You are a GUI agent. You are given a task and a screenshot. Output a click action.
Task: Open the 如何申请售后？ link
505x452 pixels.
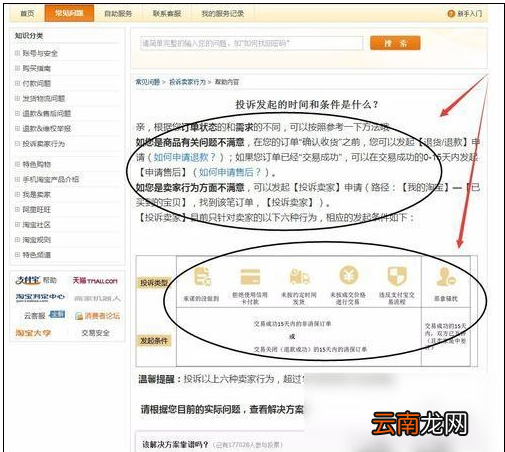tap(230, 172)
